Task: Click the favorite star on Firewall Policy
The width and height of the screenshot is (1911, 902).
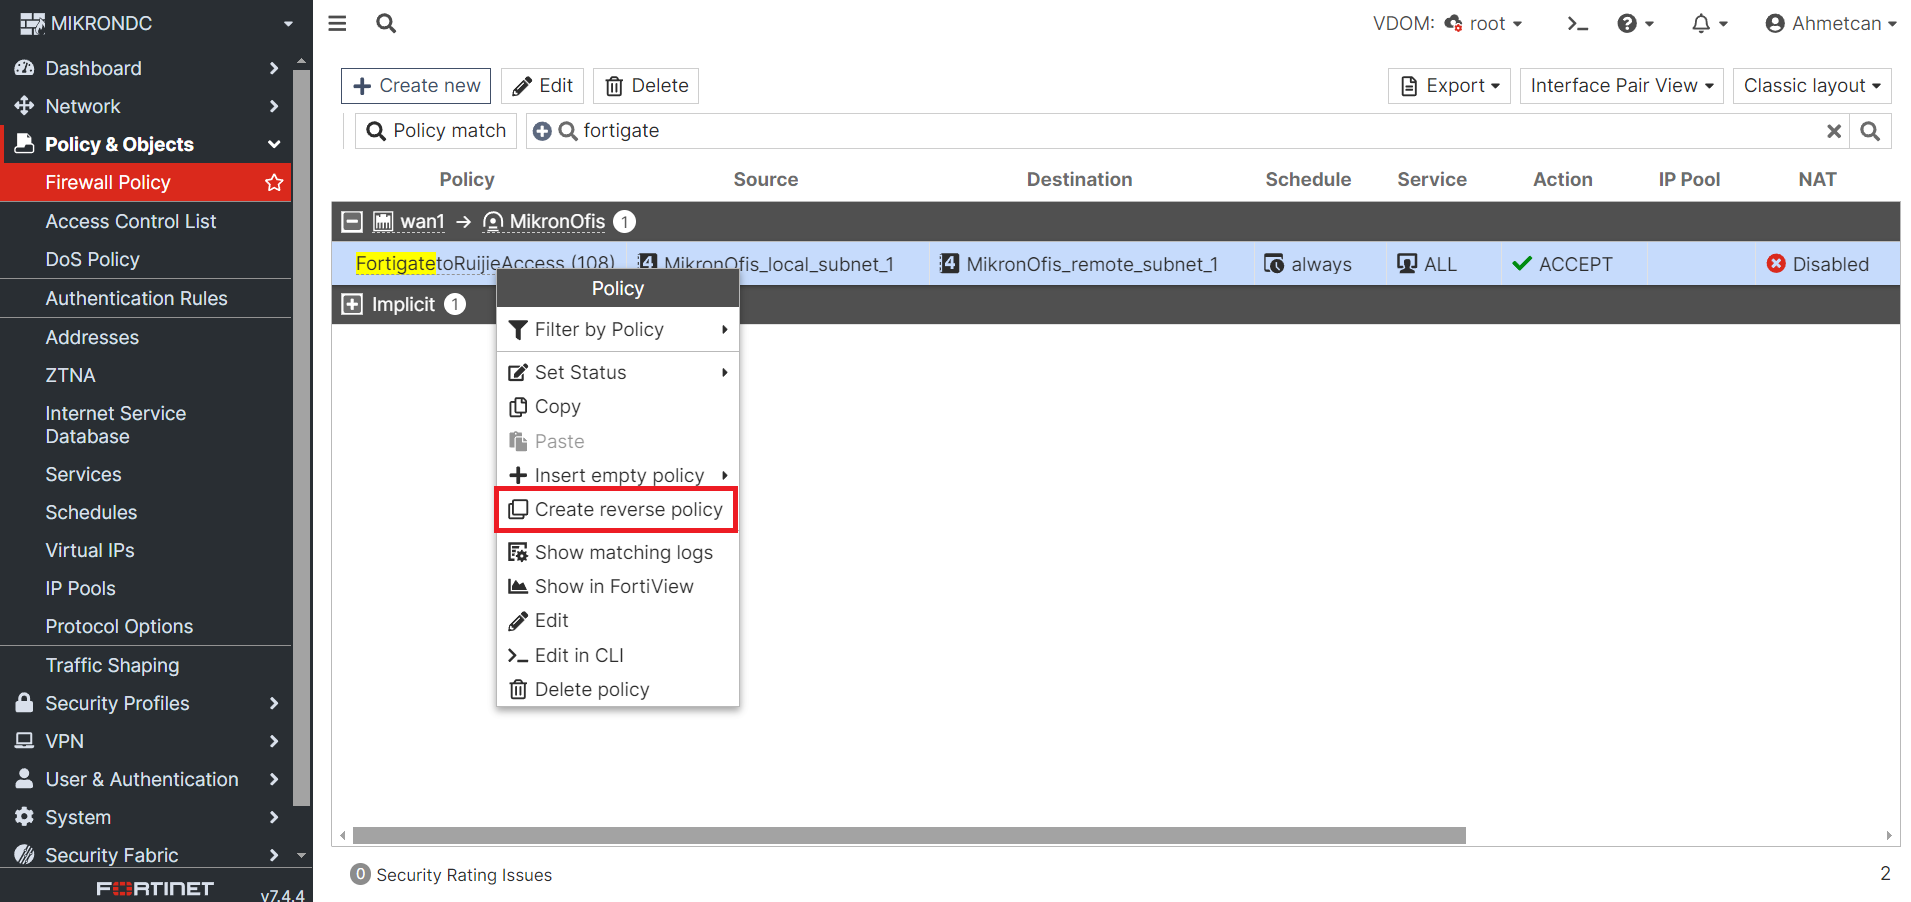Action: pyautogui.click(x=274, y=182)
